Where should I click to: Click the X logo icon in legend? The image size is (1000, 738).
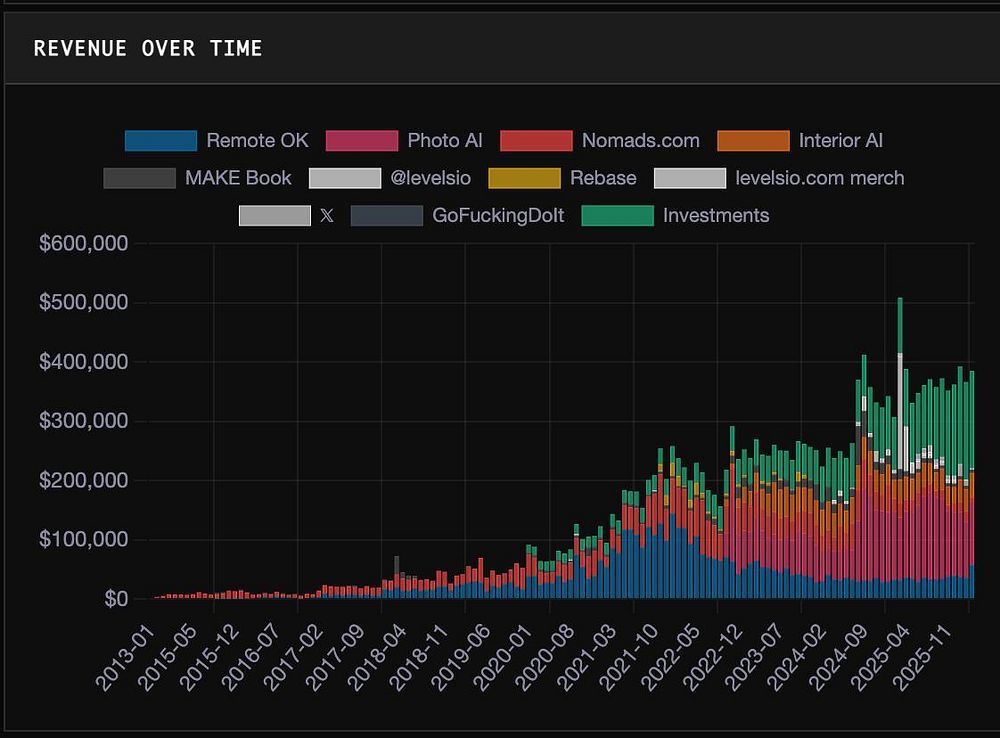(x=327, y=216)
